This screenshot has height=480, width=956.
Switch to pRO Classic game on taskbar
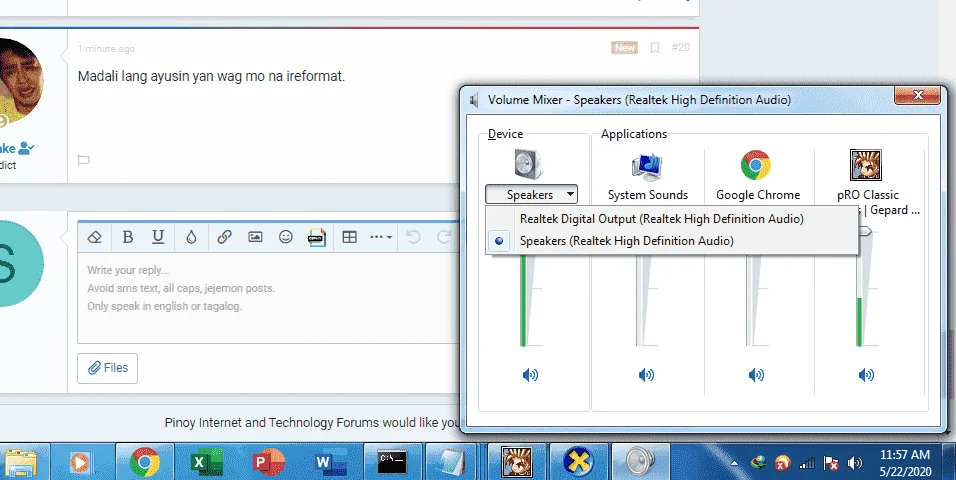pyautogui.click(x=517, y=462)
